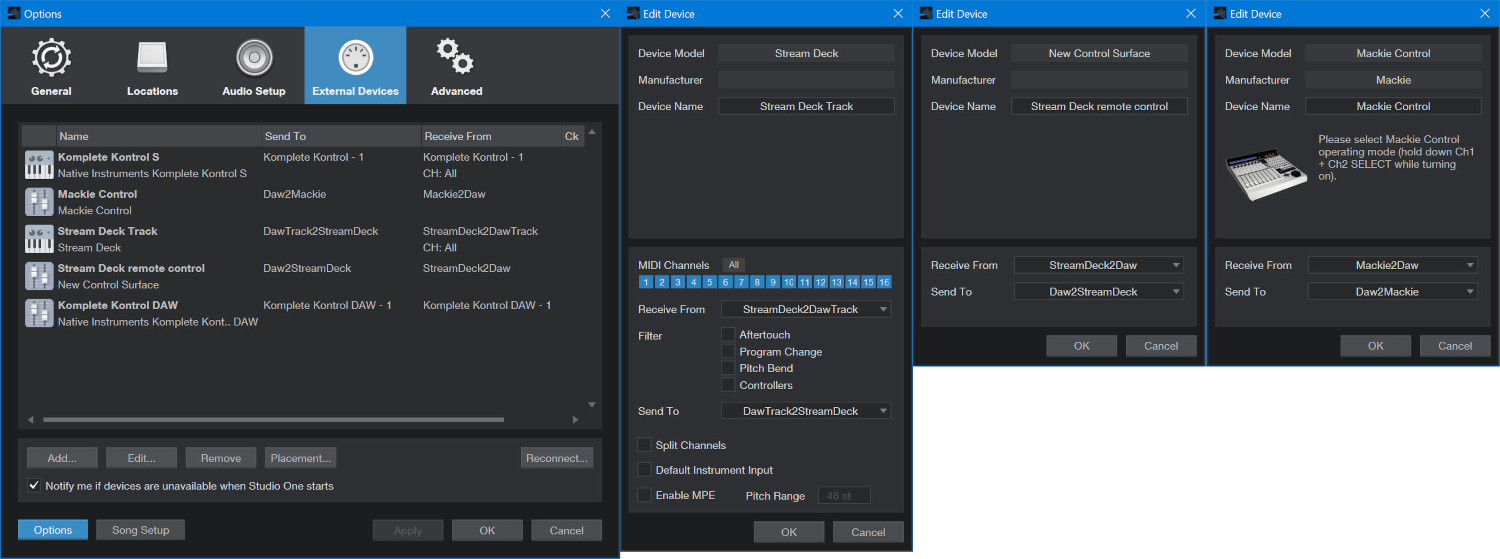
Task: Uncheck notify when devices are unavailable
Action: pyautogui.click(x=35, y=486)
